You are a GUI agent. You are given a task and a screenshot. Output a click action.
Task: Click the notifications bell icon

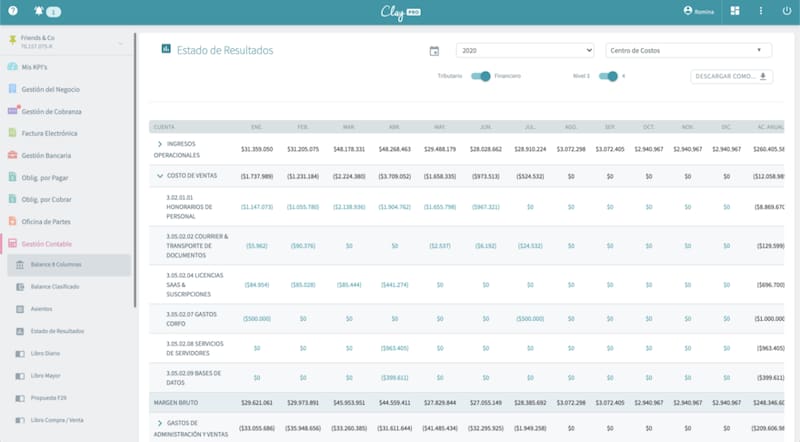(x=41, y=11)
